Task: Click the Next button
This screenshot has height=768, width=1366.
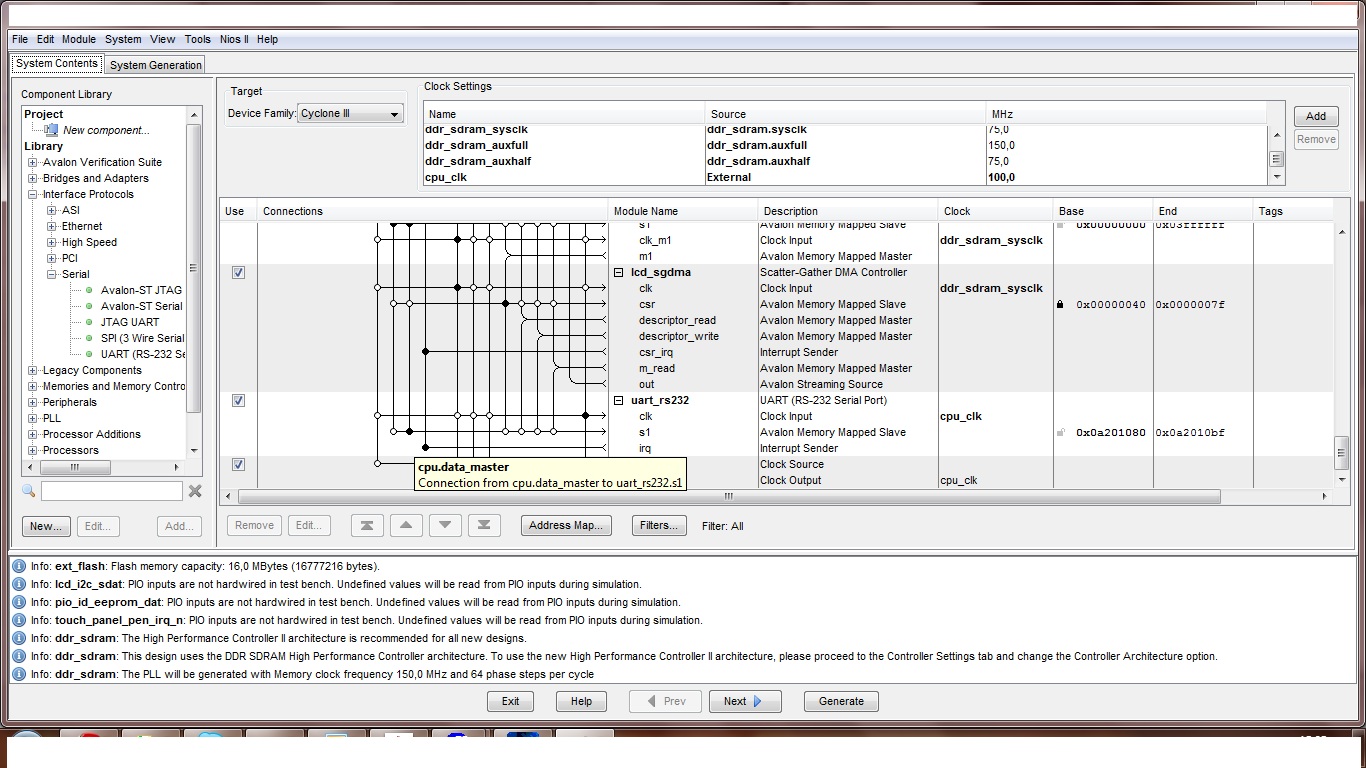Action: pyautogui.click(x=745, y=701)
